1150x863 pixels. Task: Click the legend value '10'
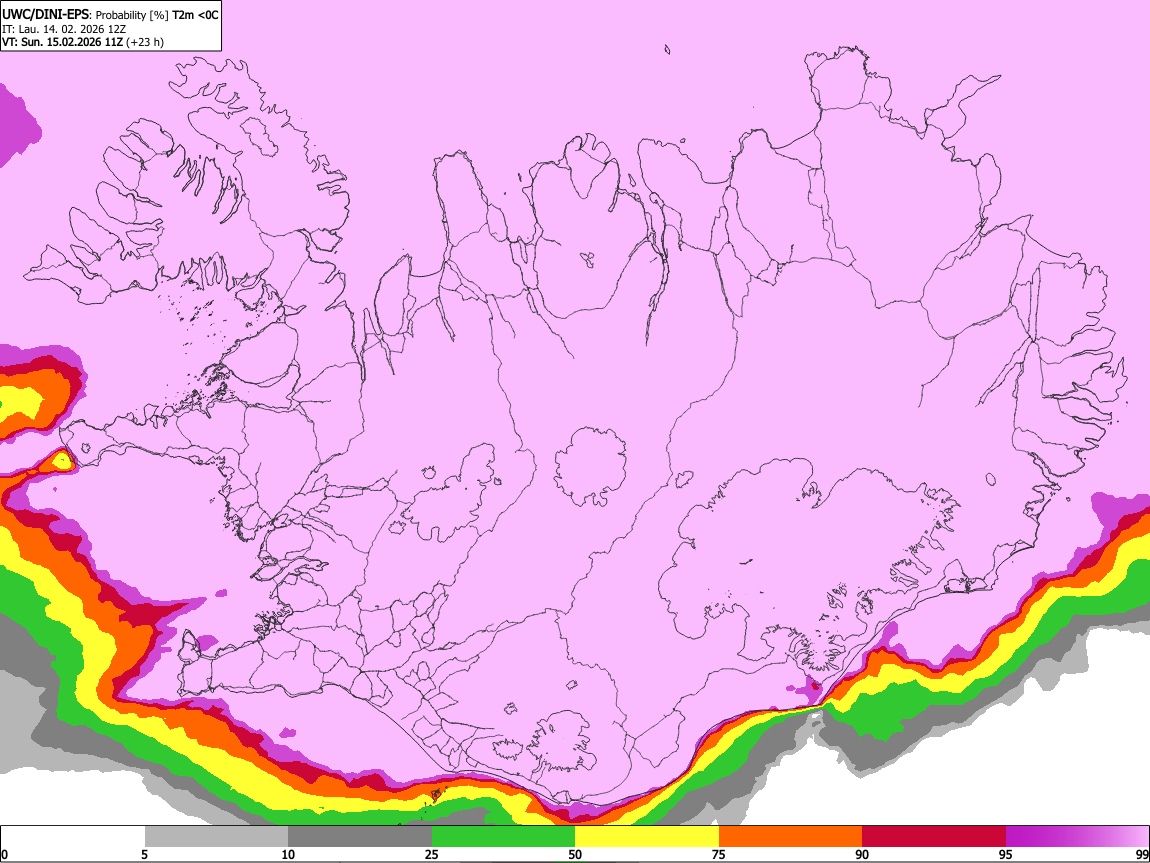[x=288, y=854]
